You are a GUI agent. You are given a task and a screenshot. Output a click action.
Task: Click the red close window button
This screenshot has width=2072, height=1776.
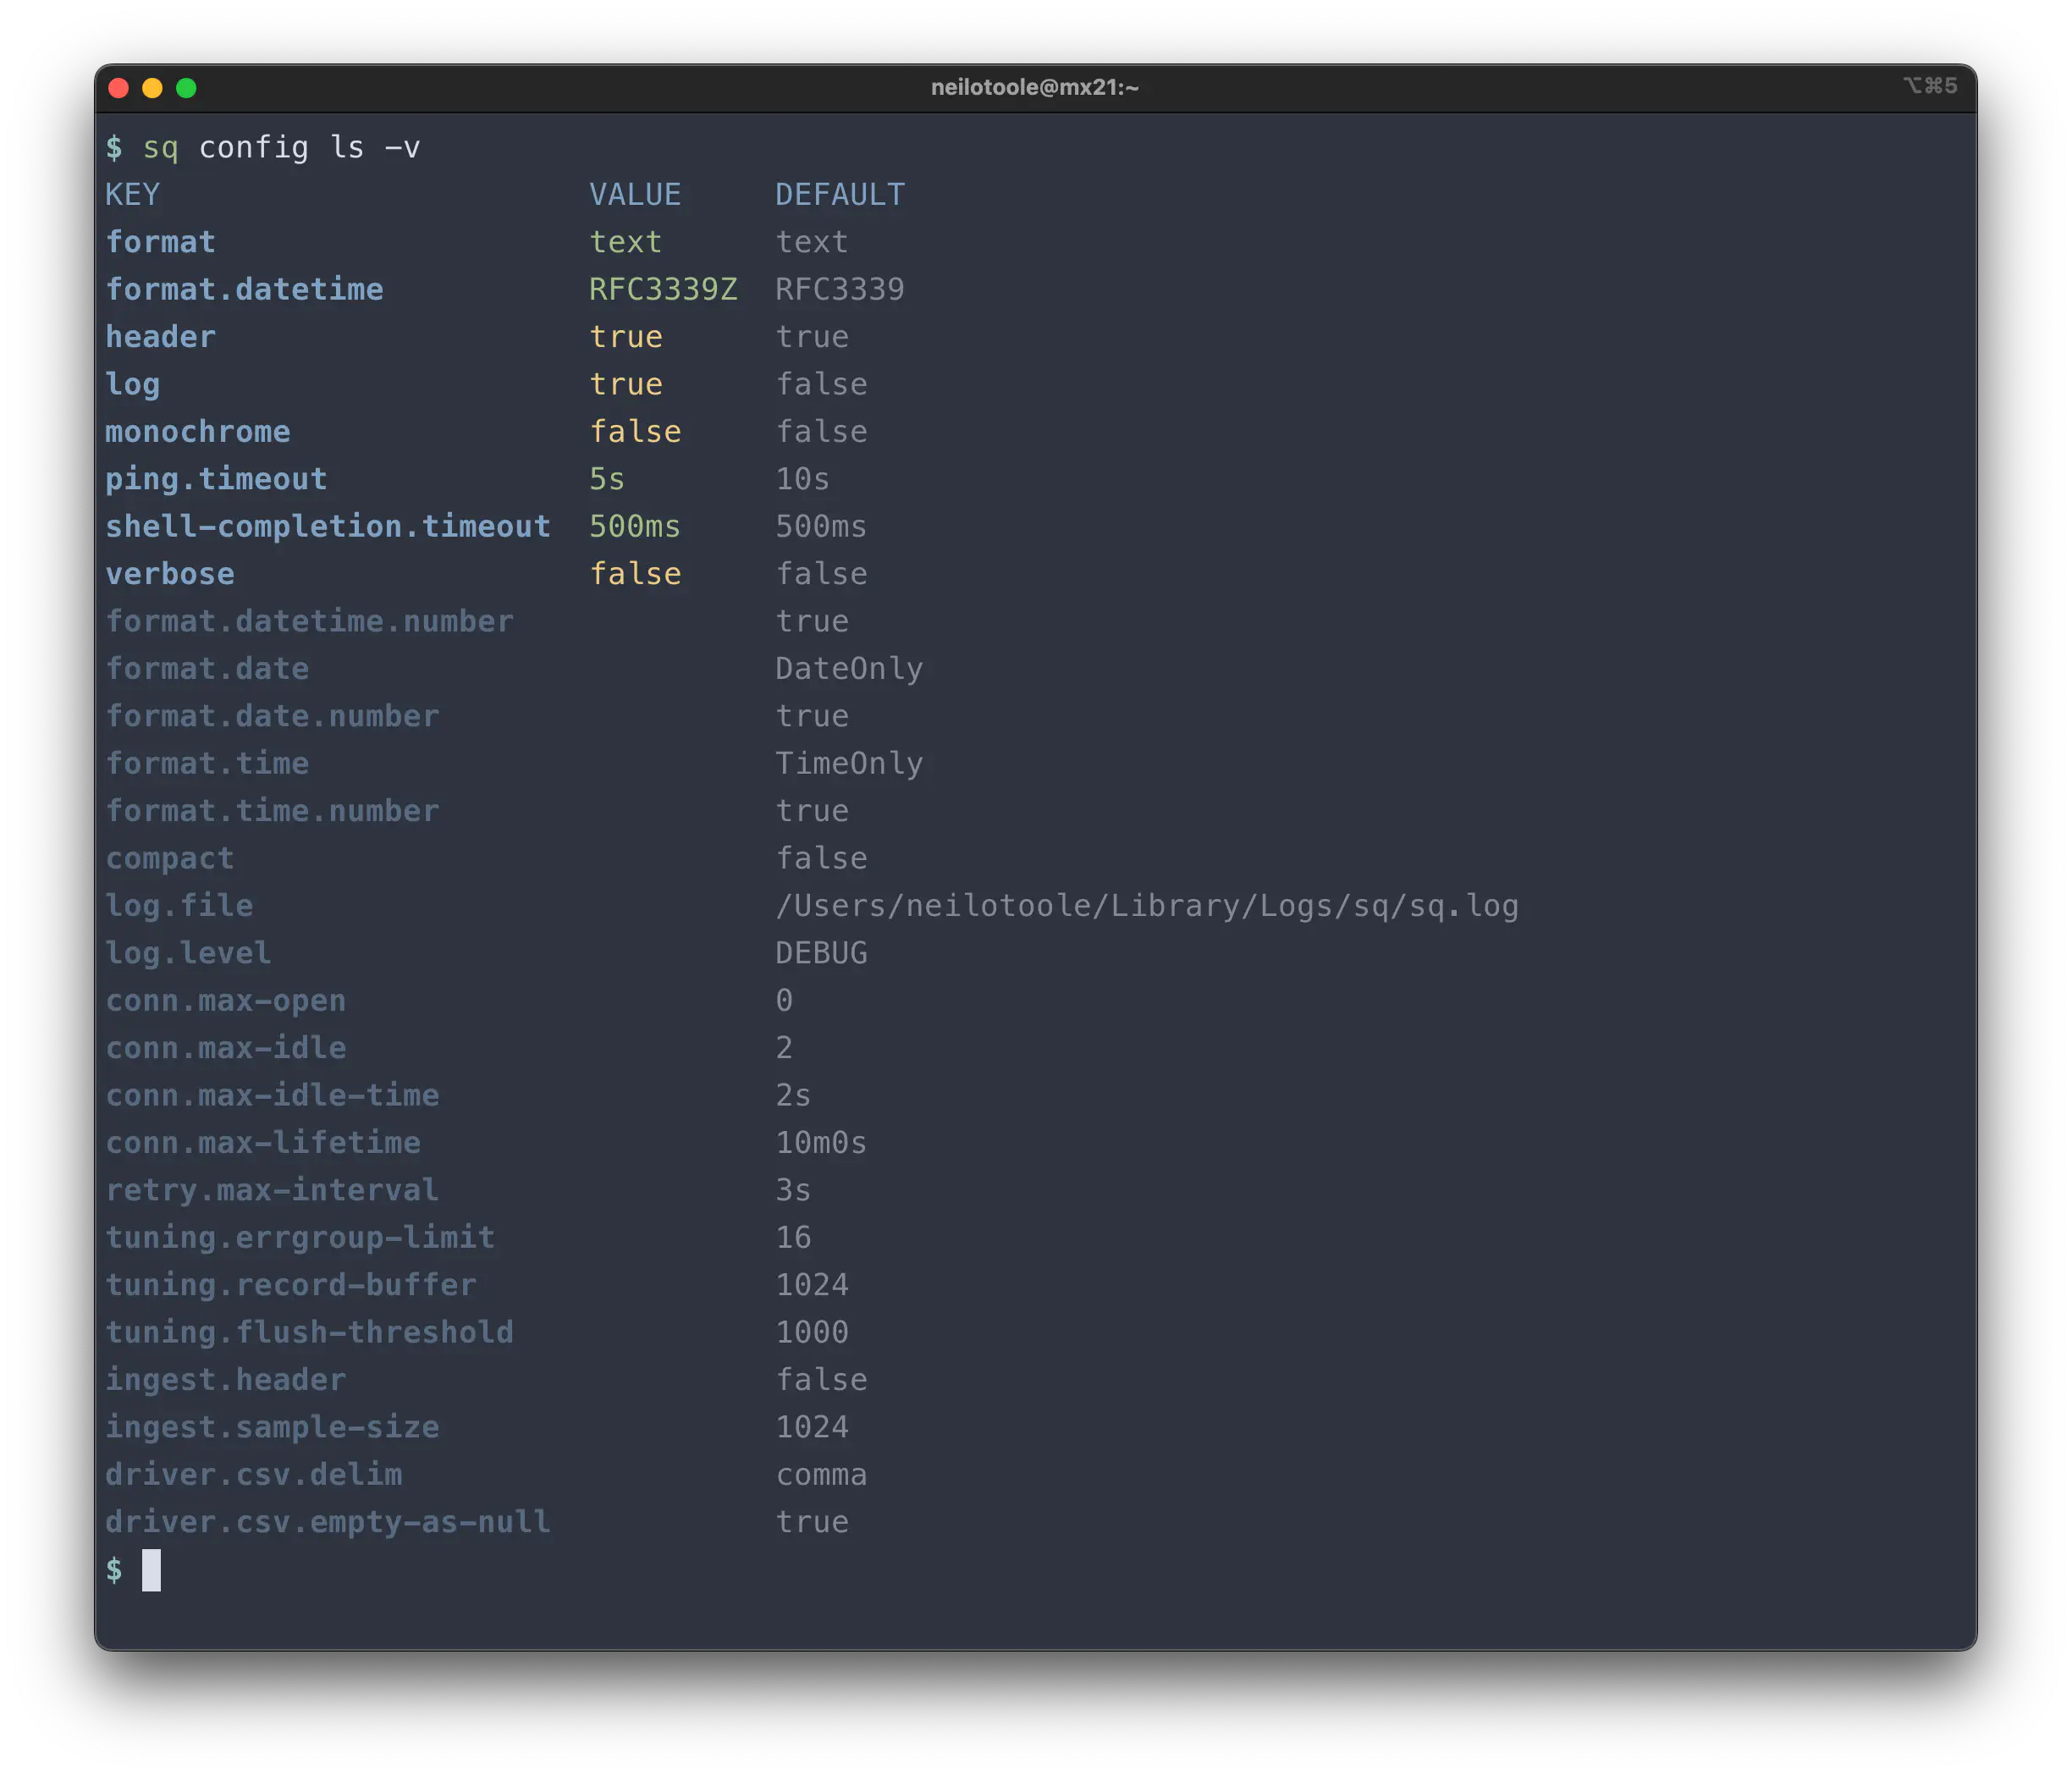(x=118, y=88)
